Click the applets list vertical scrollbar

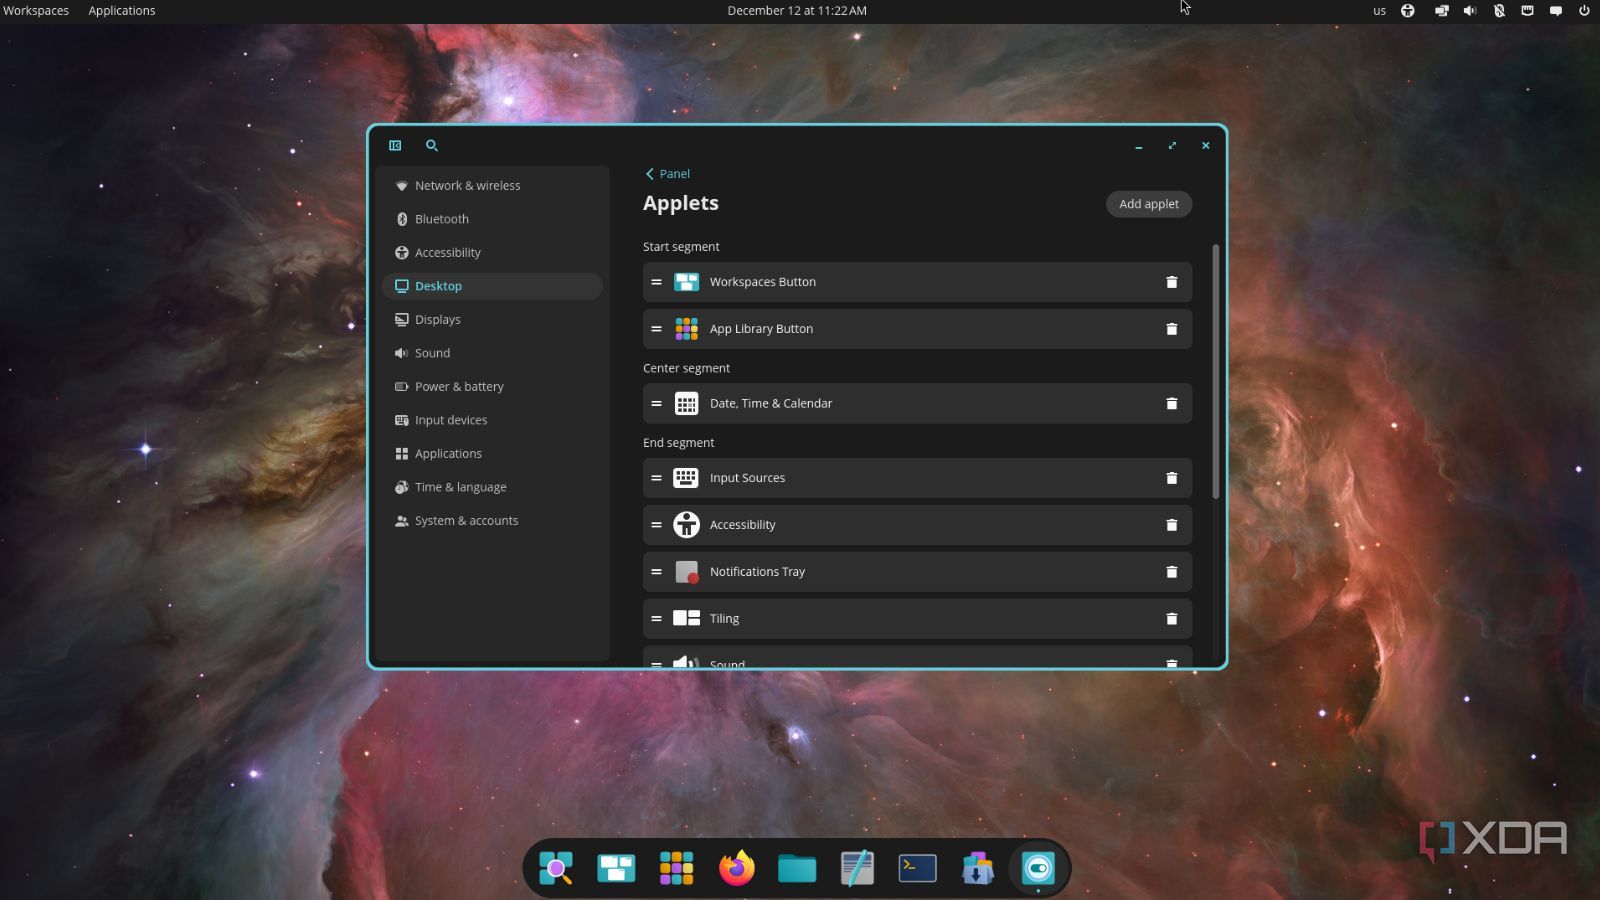(x=1216, y=371)
